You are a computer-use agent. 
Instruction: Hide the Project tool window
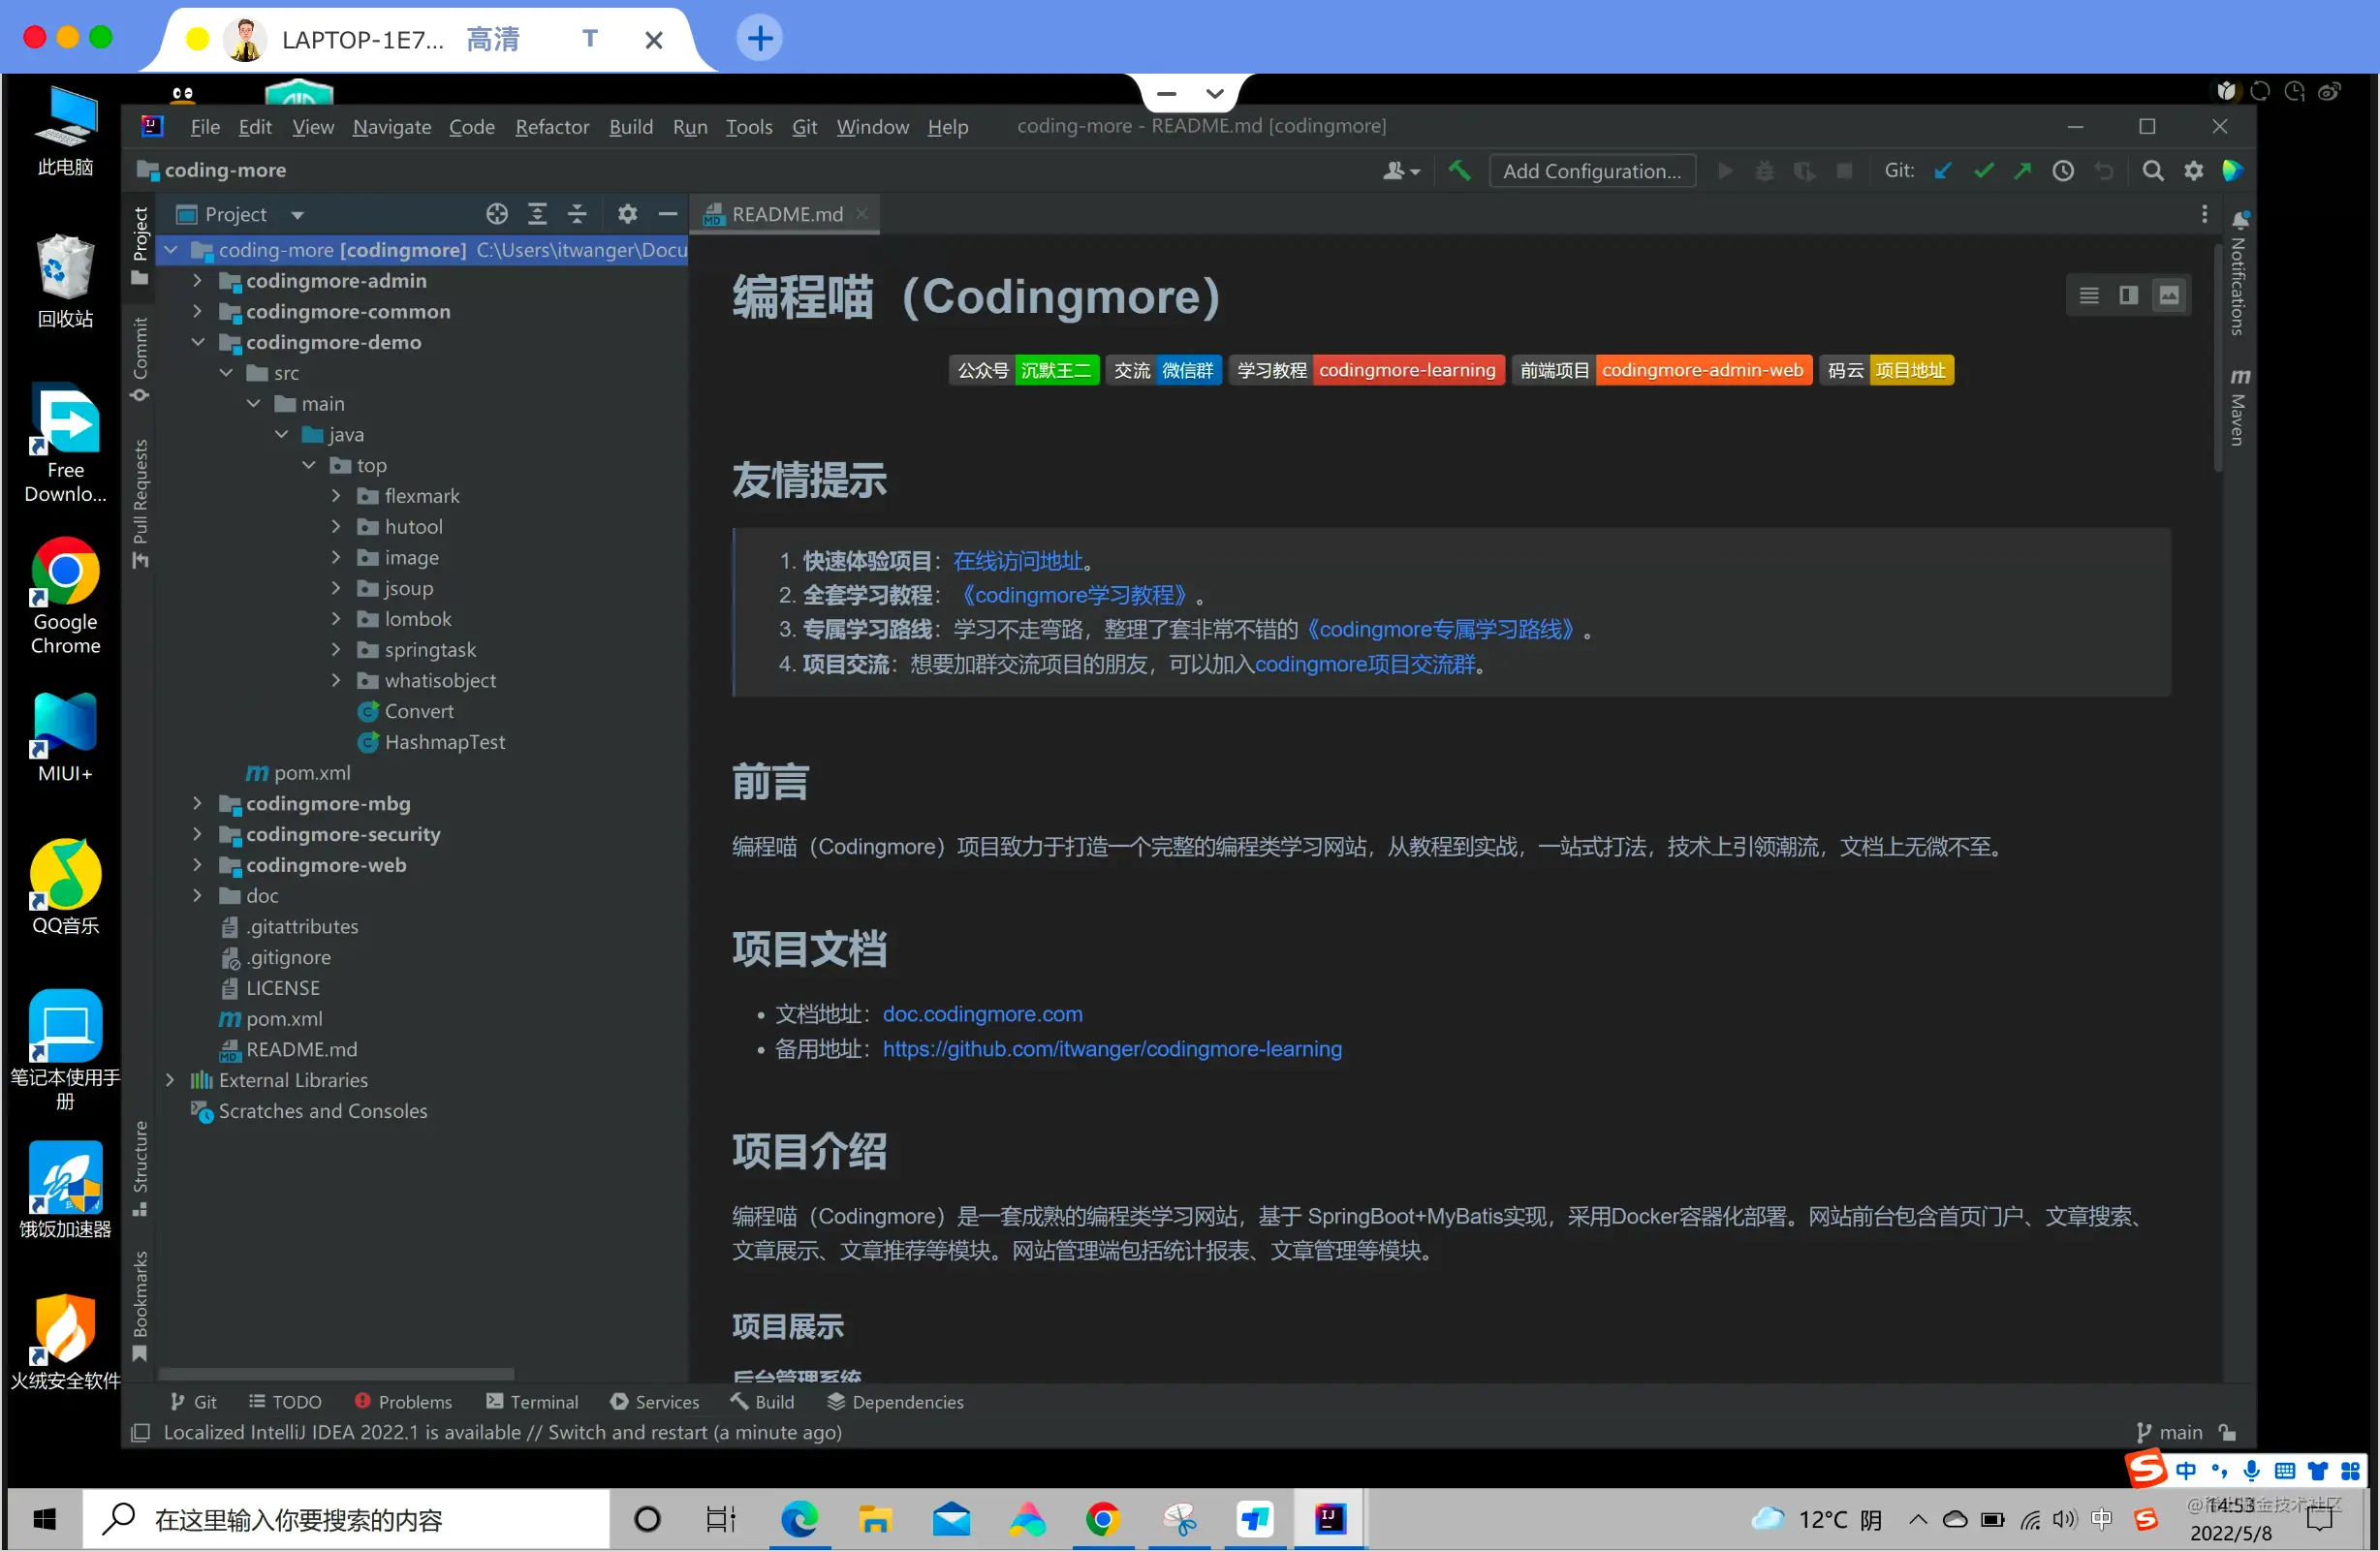point(667,214)
